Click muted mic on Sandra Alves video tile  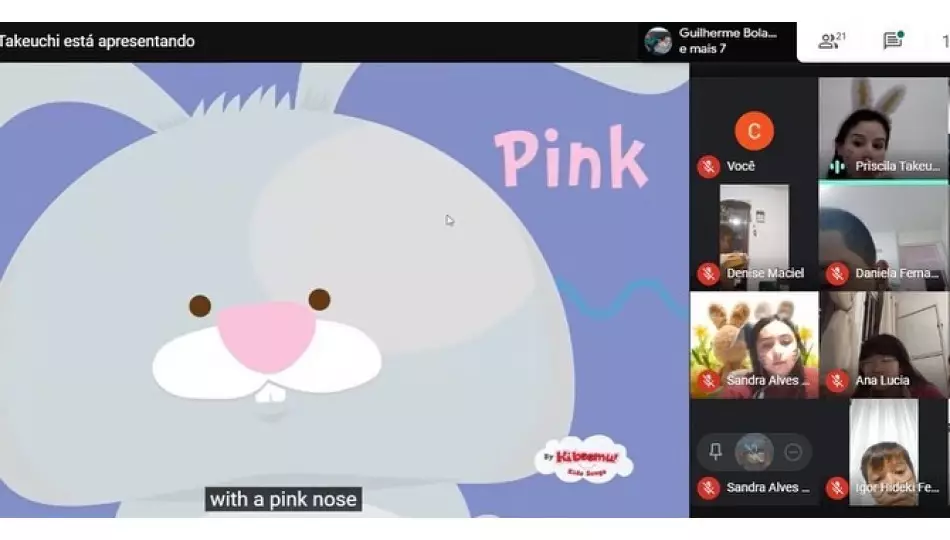click(x=708, y=381)
